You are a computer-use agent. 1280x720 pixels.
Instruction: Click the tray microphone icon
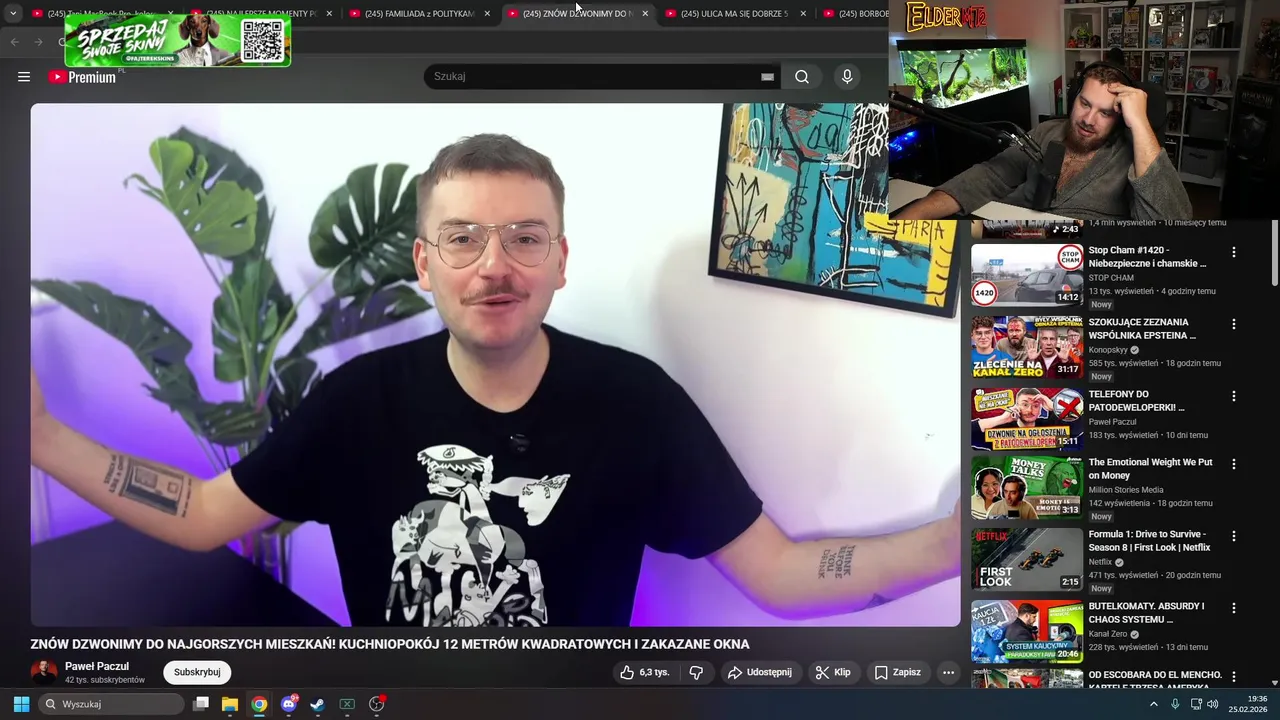[x=1175, y=704]
